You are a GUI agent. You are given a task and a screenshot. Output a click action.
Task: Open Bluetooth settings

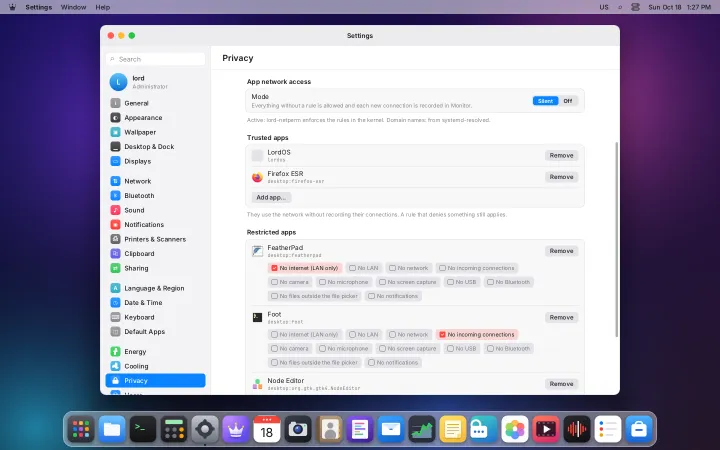point(155,196)
